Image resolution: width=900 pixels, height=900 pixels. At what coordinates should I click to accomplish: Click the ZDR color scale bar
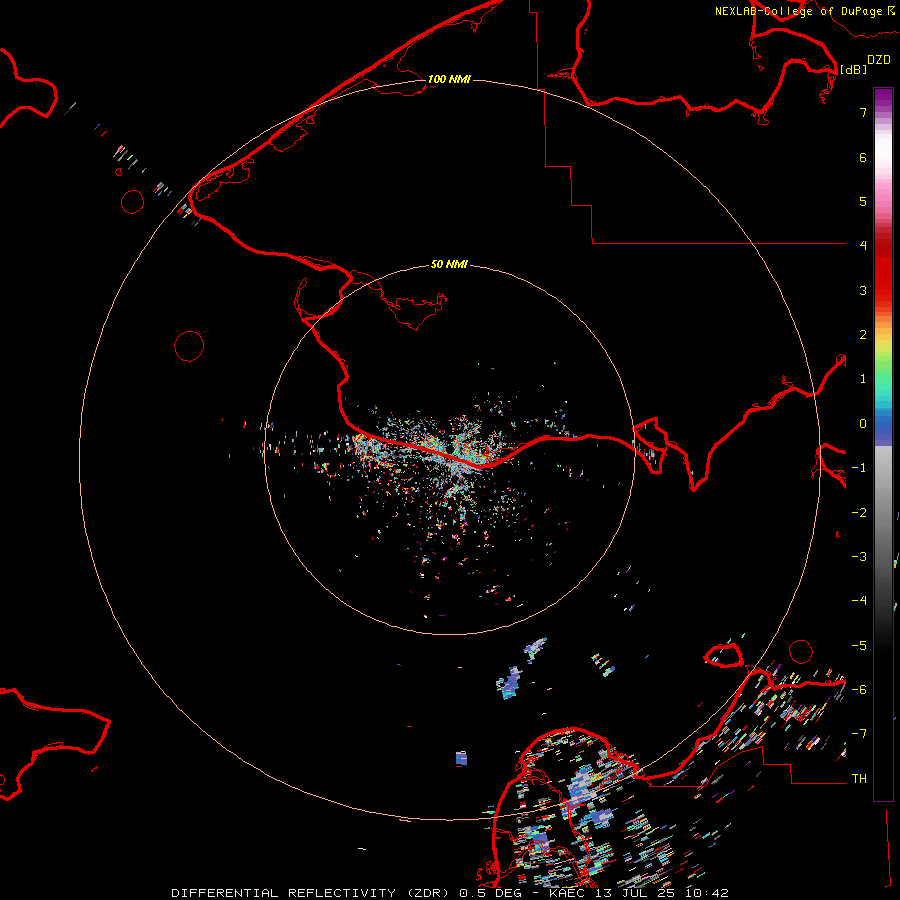(x=883, y=444)
